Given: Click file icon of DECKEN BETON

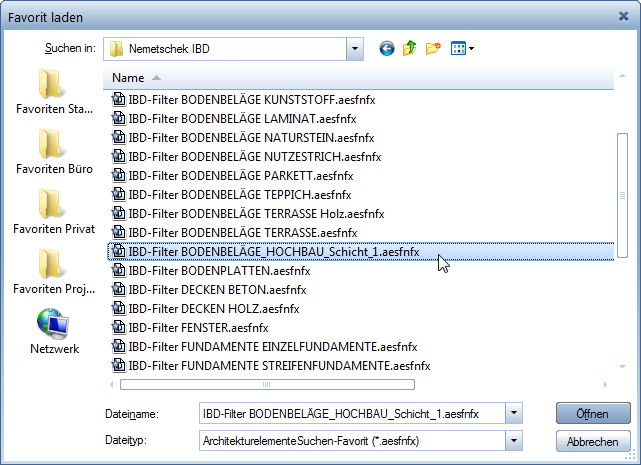Looking at the screenshot, I should pos(119,290).
